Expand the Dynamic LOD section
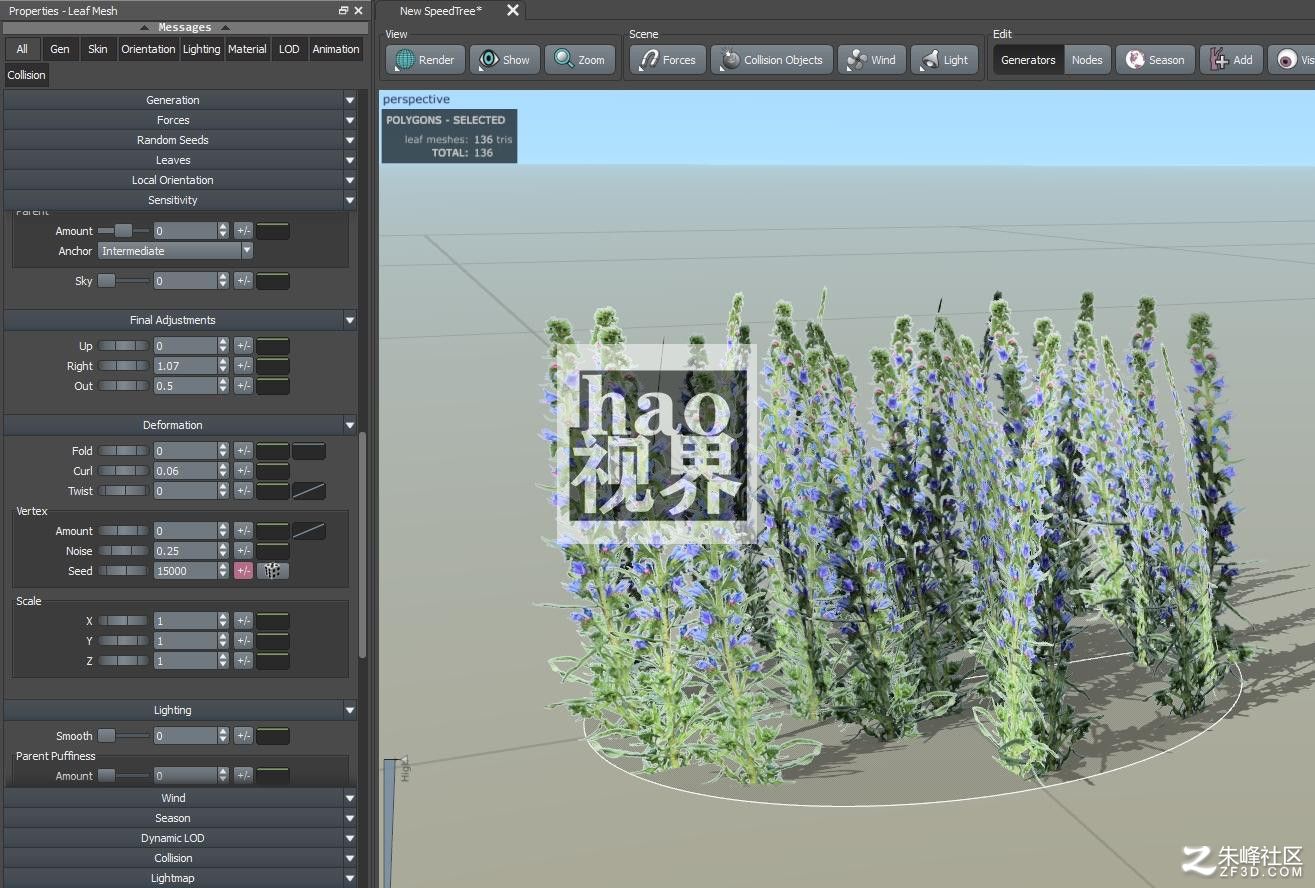The height and width of the screenshot is (888, 1315). pyautogui.click(x=181, y=838)
